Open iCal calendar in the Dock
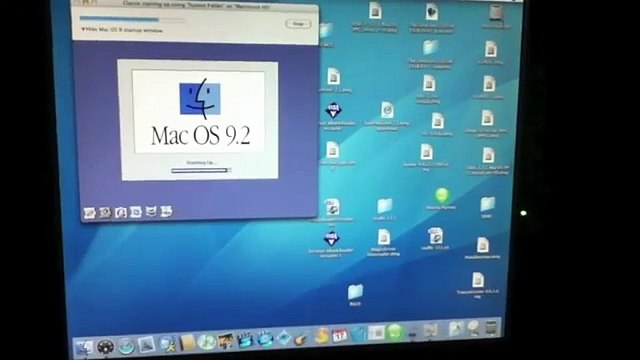This screenshot has height=360, width=640. (340, 336)
